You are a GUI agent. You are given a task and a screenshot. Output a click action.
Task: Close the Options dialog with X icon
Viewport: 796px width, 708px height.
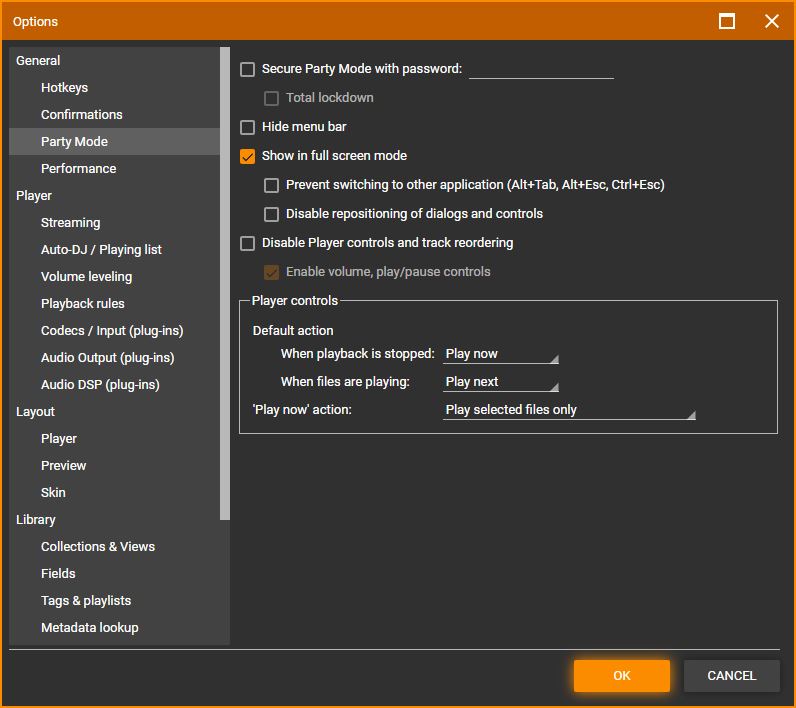(771, 21)
